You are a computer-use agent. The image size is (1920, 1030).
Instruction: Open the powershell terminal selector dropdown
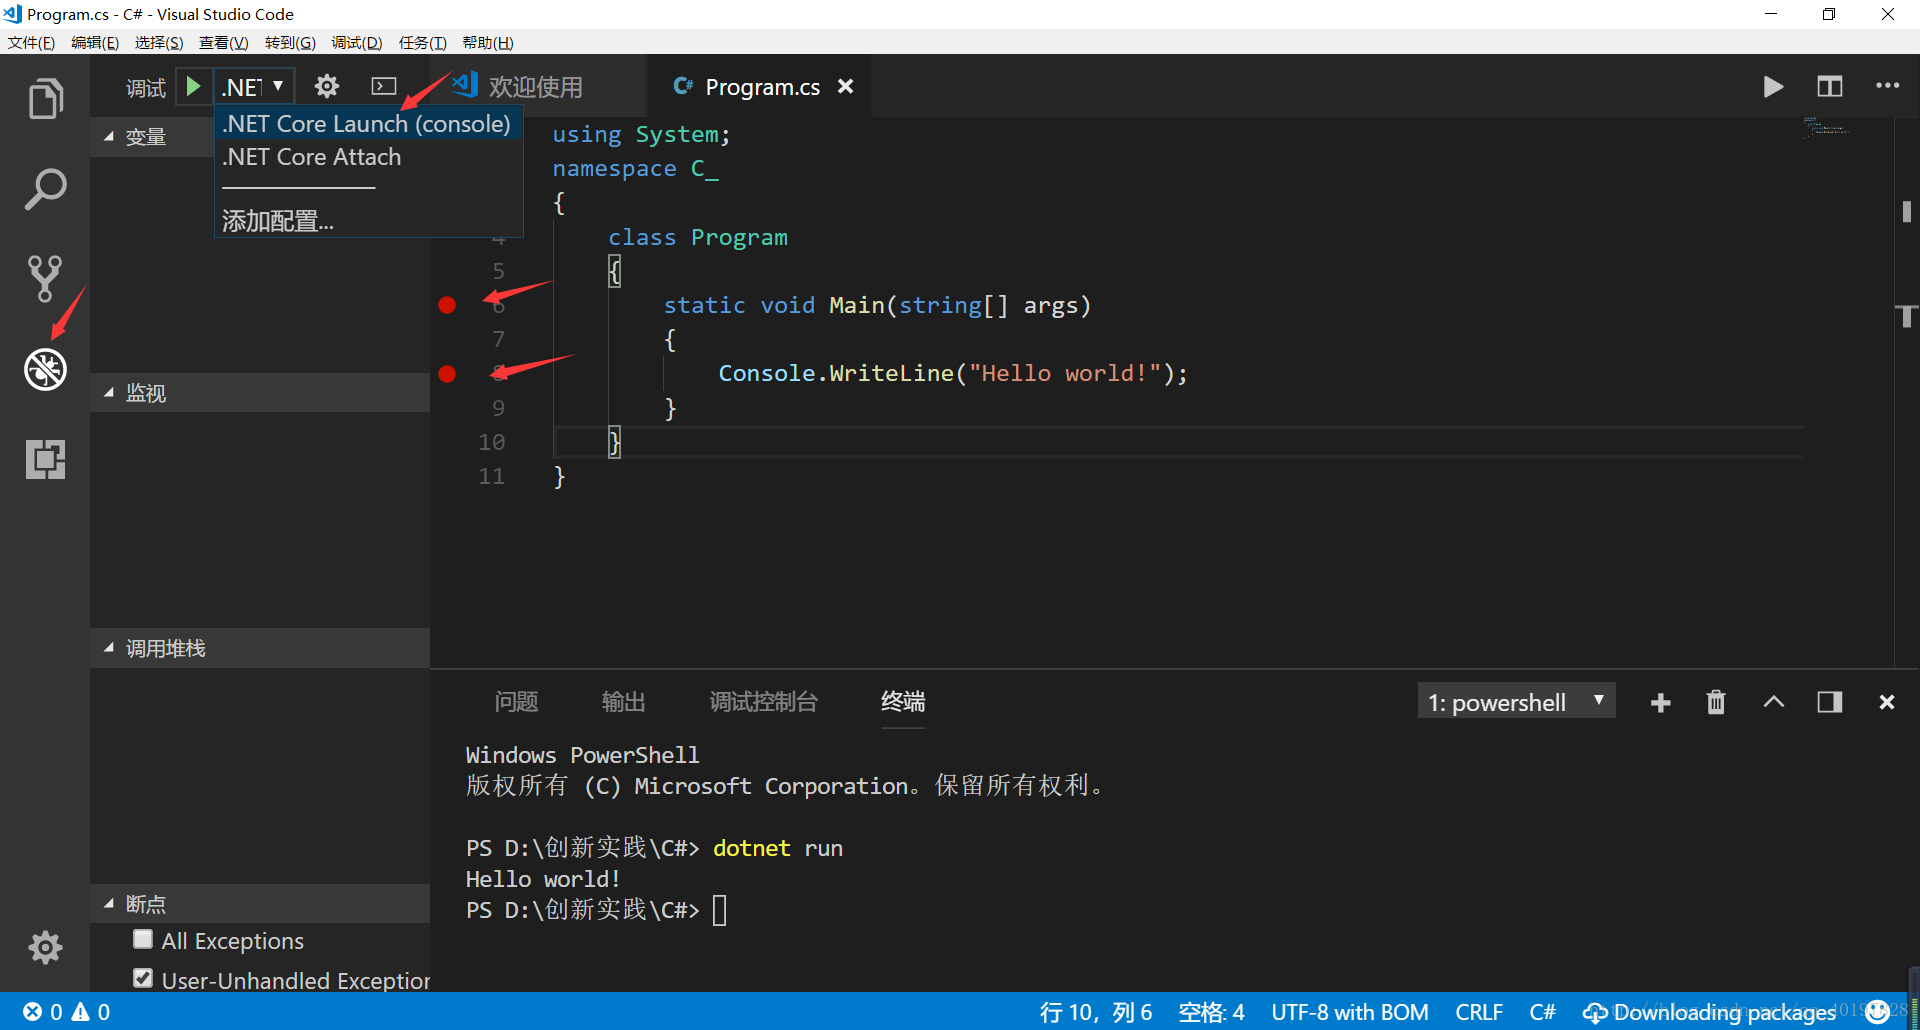[1516, 702]
